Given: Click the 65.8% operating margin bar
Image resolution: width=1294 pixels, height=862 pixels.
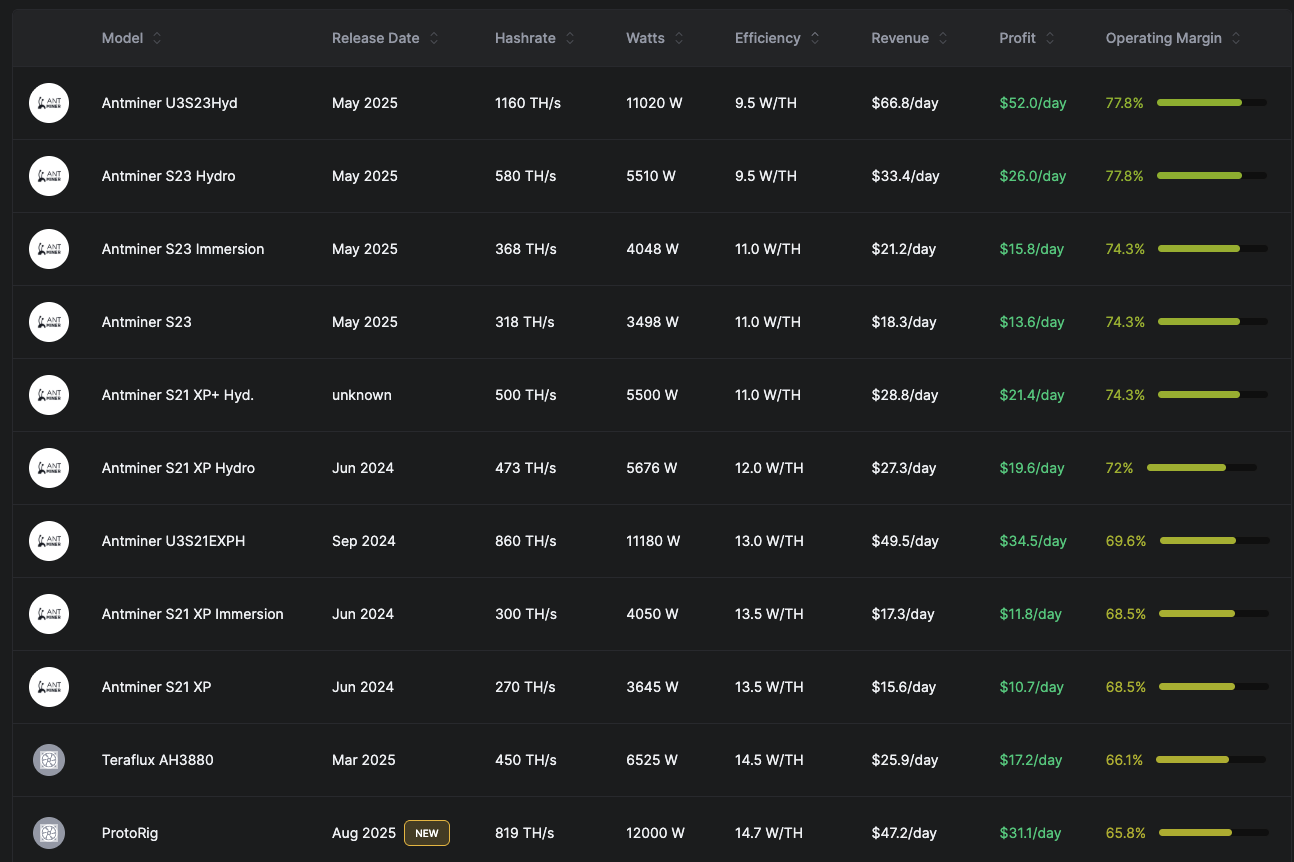Looking at the screenshot, I should click(x=1214, y=833).
